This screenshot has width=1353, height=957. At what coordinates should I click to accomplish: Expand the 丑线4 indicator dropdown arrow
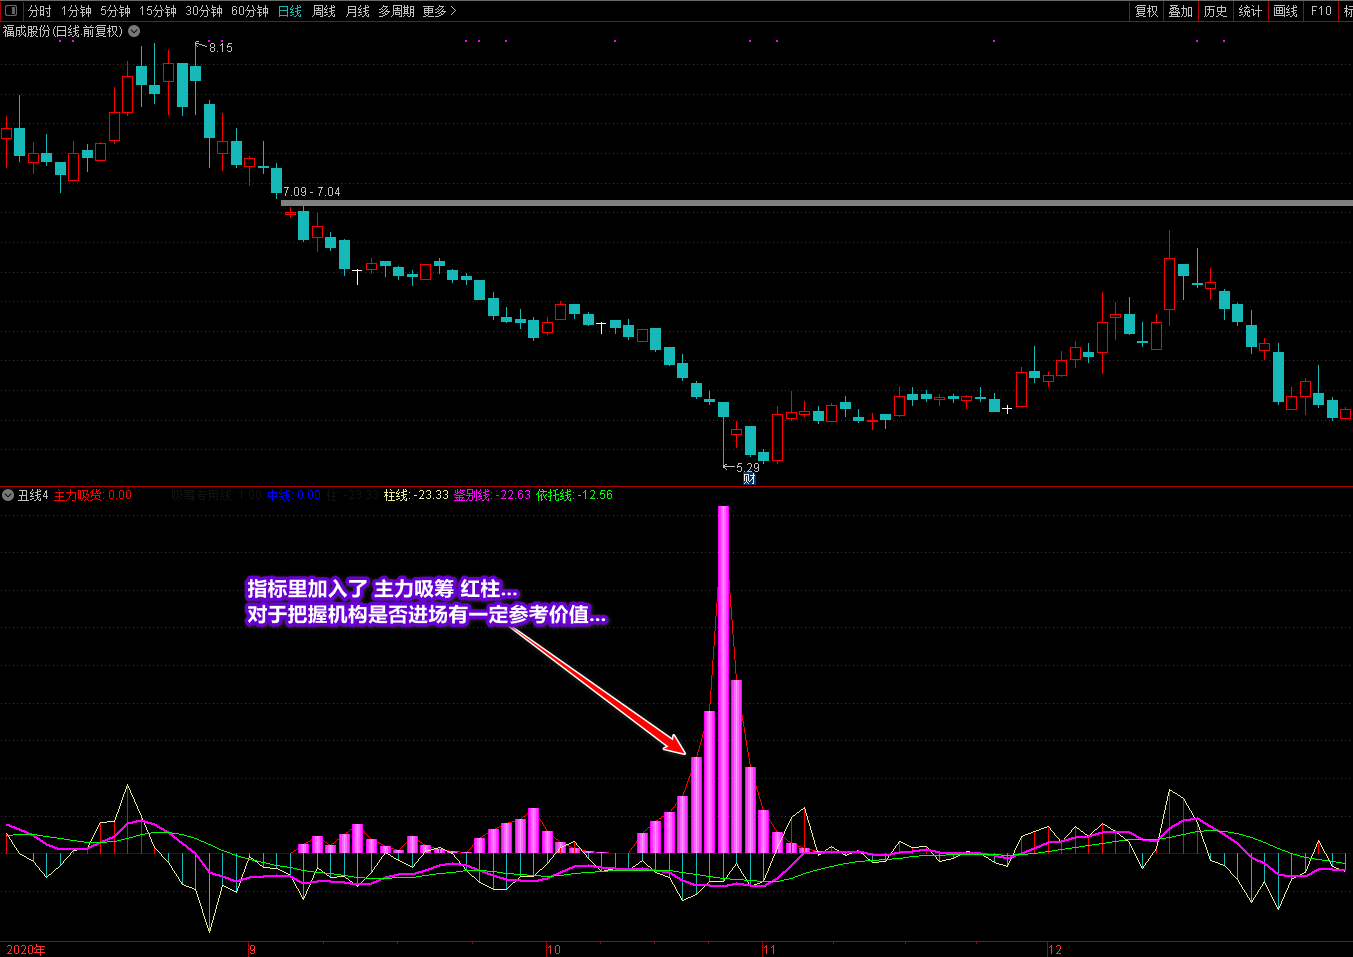[x=8, y=495]
